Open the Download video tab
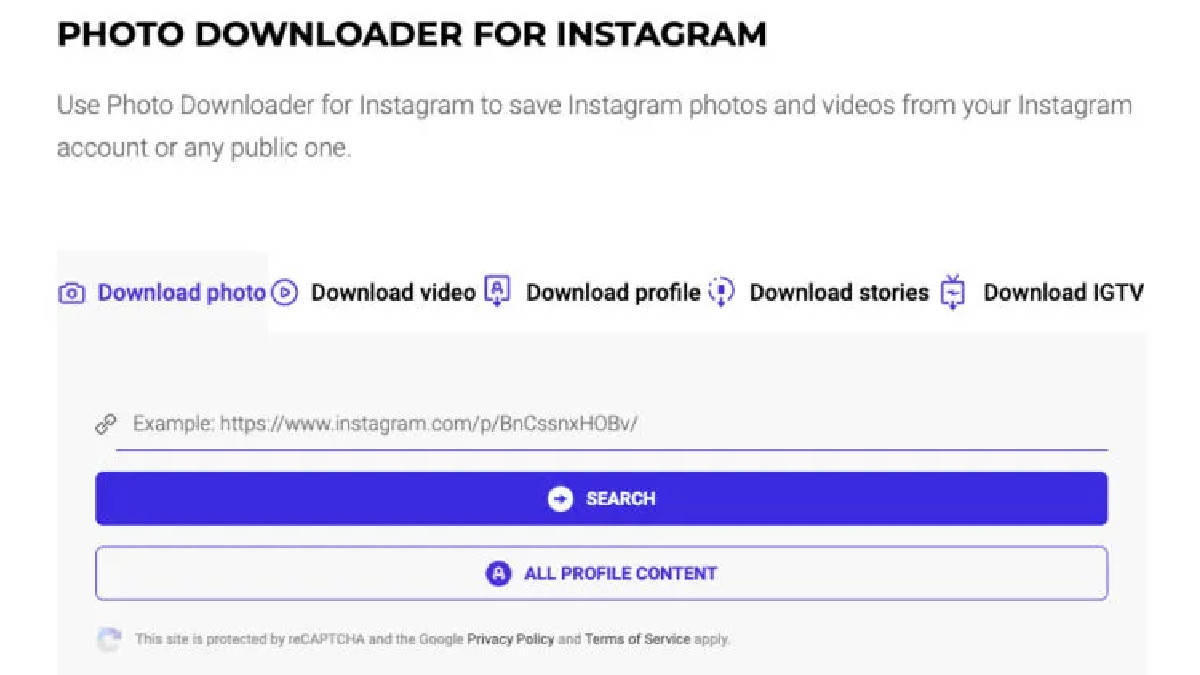 tap(376, 293)
